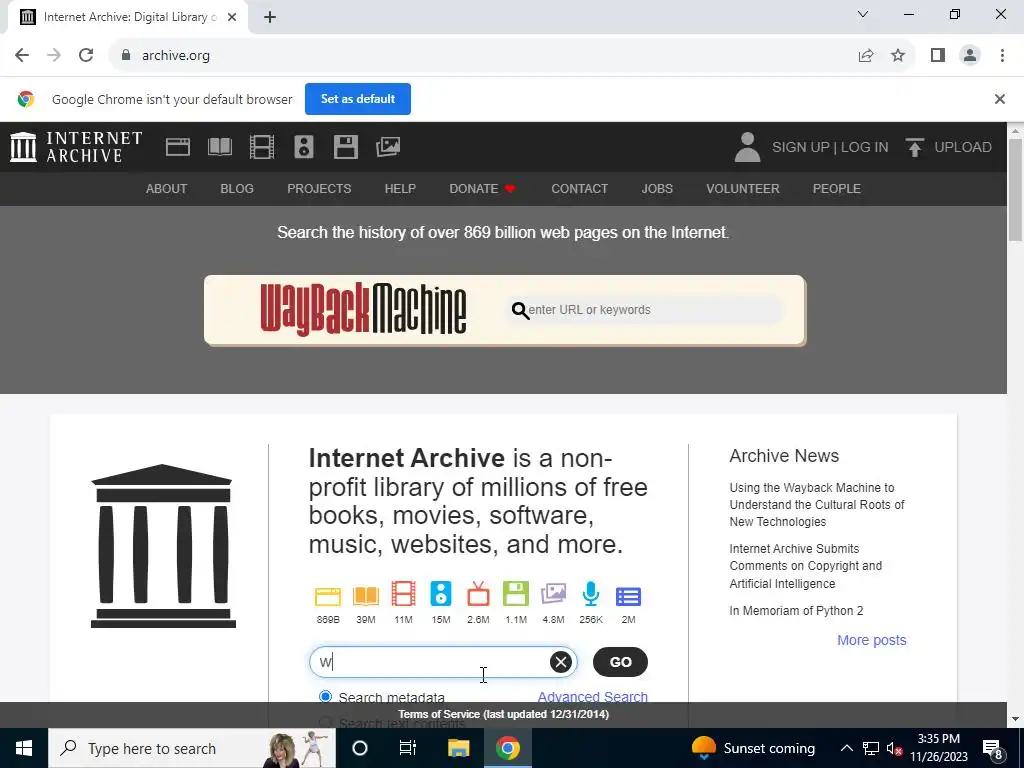Open Advanced Search link
Image resolution: width=1024 pixels, height=768 pixels.
click(x=592, y=697)
